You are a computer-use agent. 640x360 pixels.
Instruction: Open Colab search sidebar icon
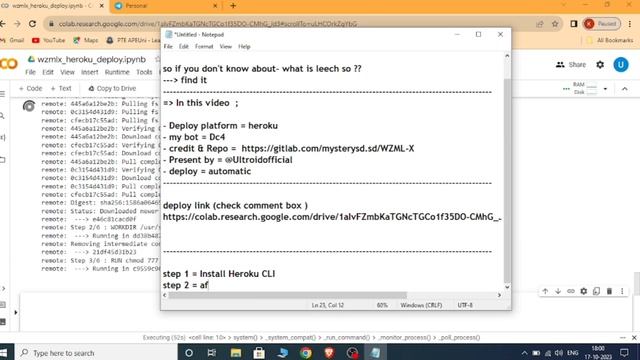[2, 116]
